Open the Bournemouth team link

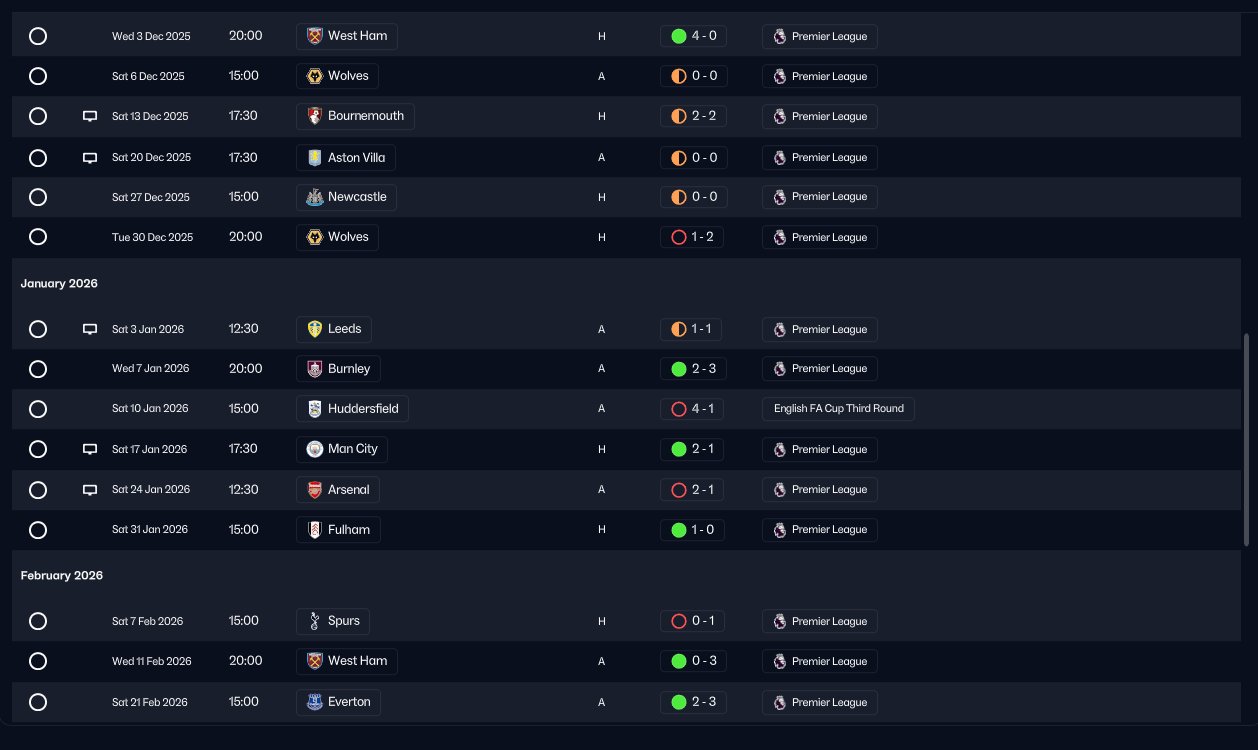tap(365, 116)
